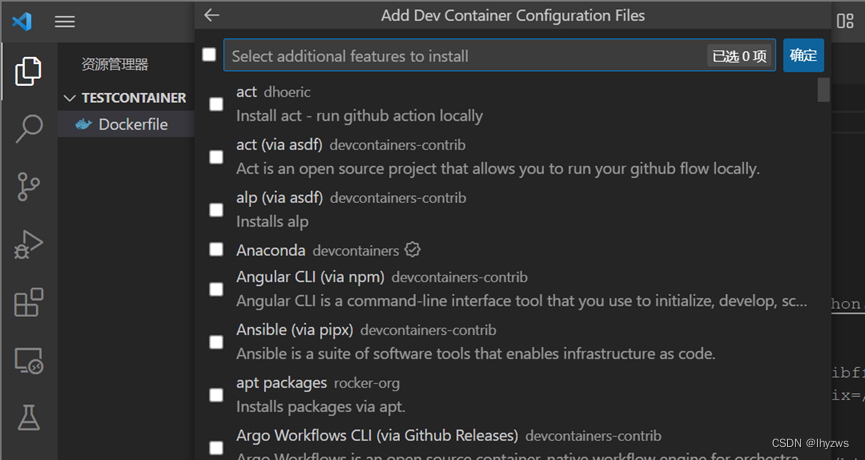
Task: Open the Extensions view
Action: 28,302
